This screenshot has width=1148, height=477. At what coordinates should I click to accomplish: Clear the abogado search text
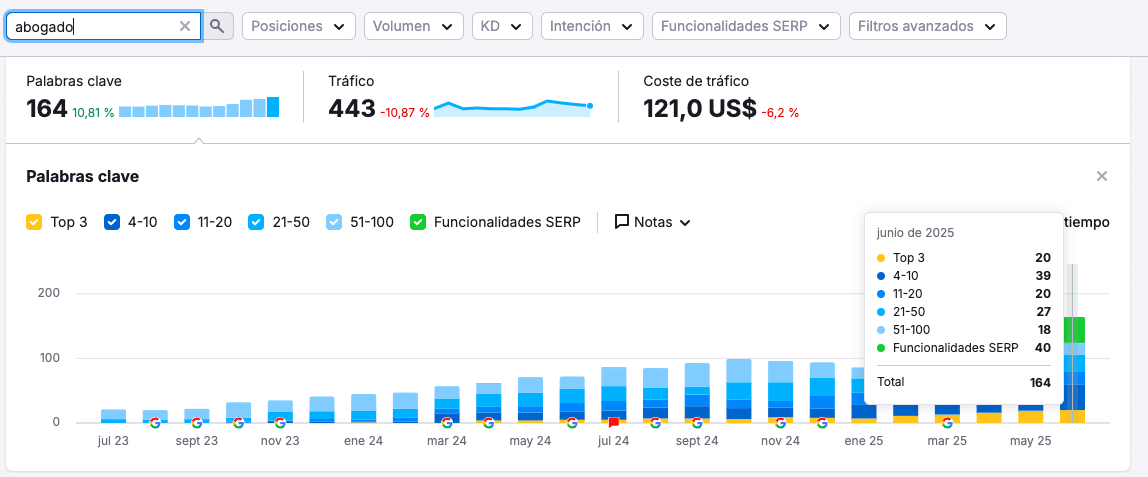[184, 26]
